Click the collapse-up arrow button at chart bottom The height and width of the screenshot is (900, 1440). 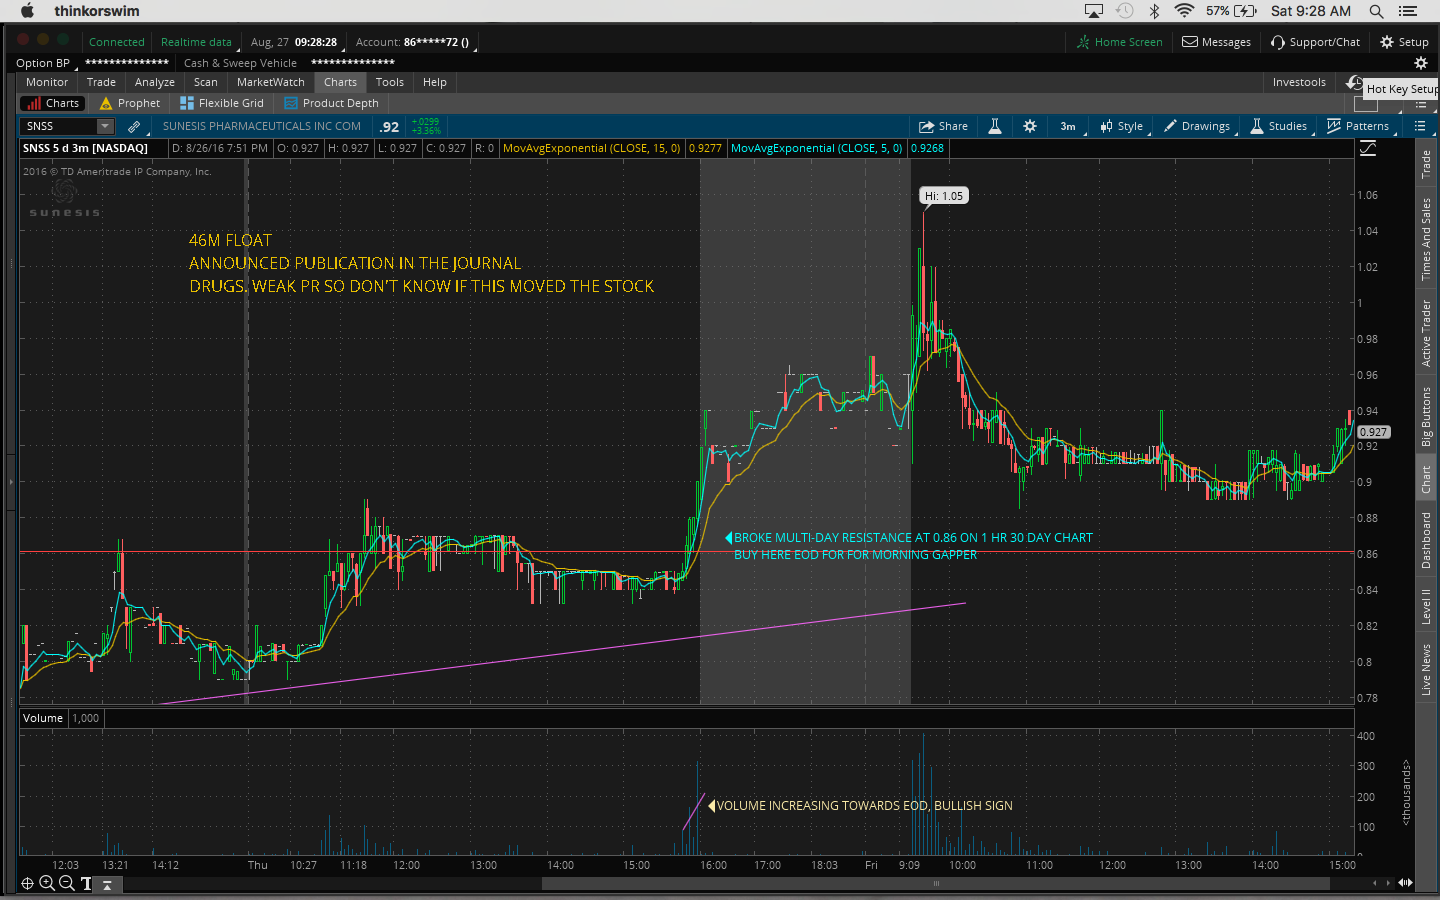tap(108, 884)
